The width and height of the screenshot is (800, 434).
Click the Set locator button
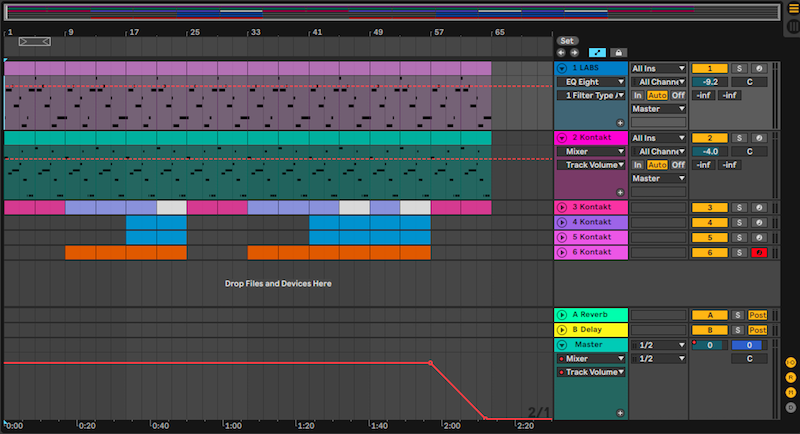pyautogui.click(x=567, y=41)
